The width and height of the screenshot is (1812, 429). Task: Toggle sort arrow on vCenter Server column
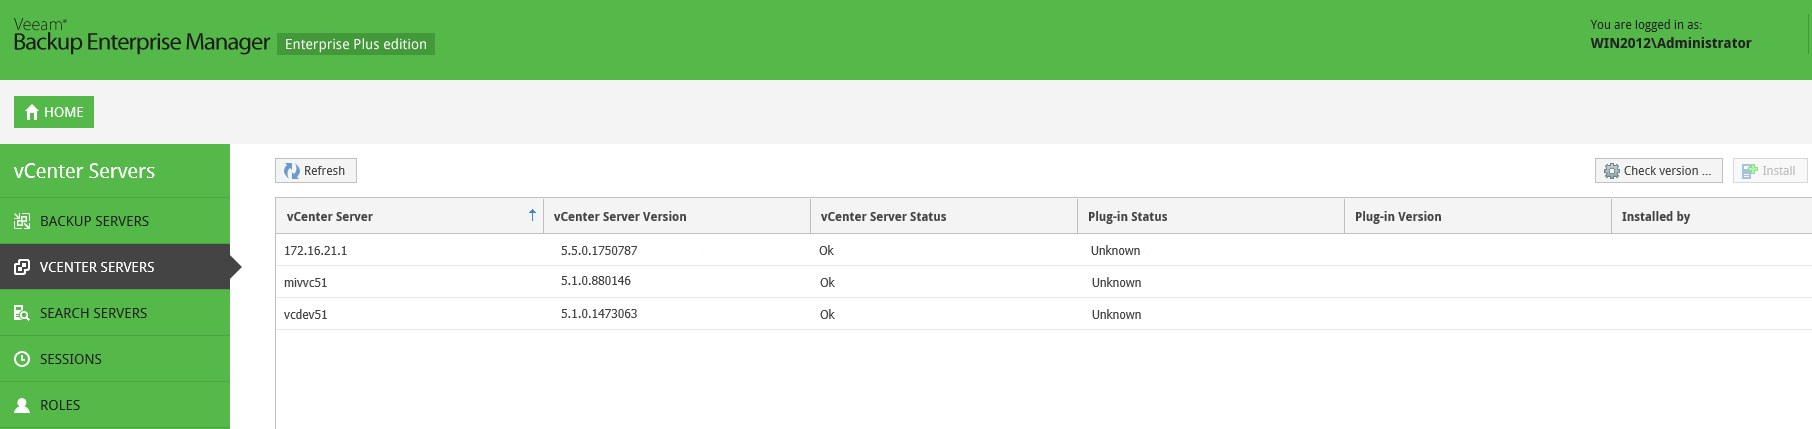(532, 215)
